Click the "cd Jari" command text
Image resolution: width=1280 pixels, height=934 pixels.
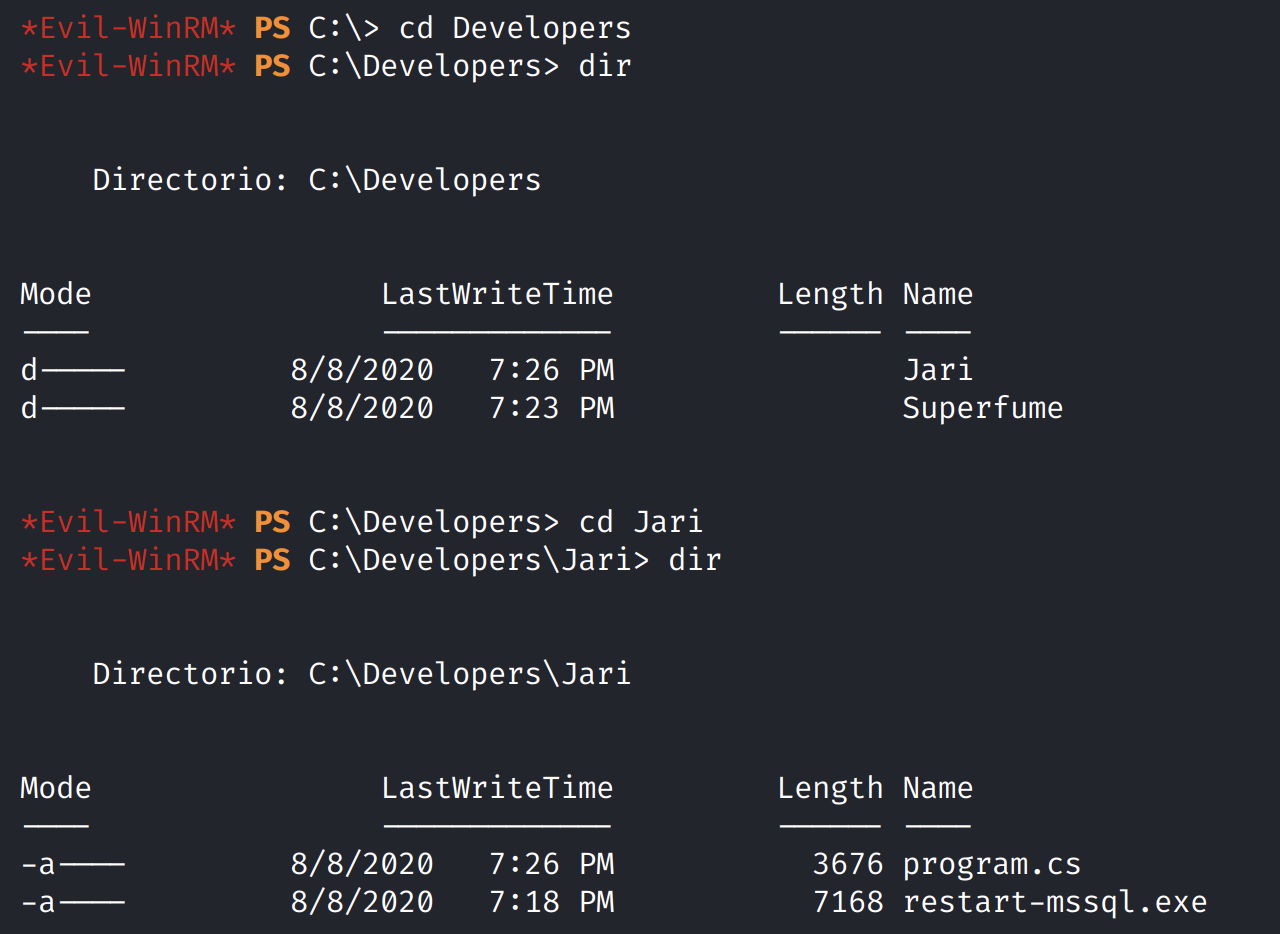(640, 522)
